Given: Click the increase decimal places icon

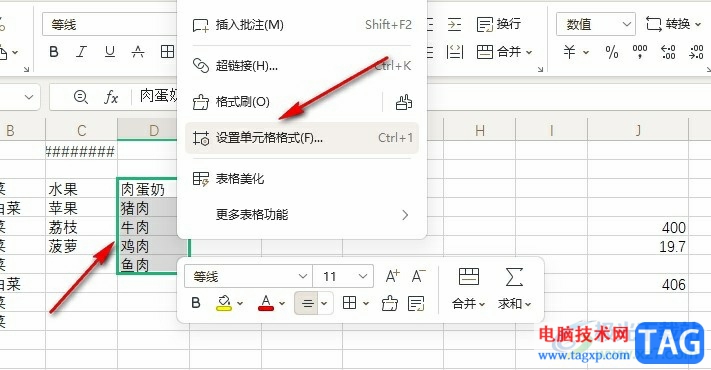Looking at the screenshot, I should click(668, 52).
